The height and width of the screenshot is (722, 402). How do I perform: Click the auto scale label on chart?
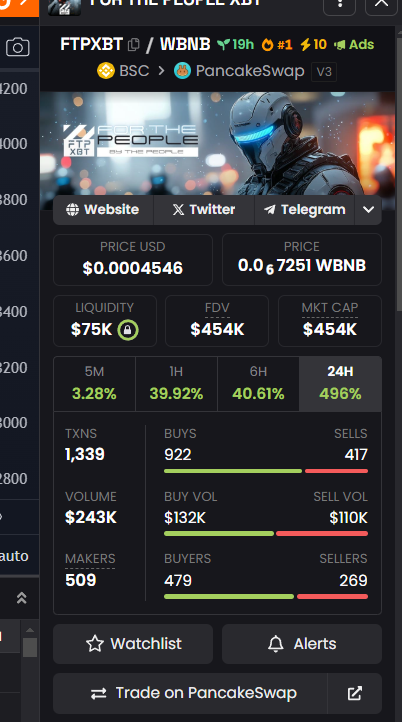pos(14,556)
